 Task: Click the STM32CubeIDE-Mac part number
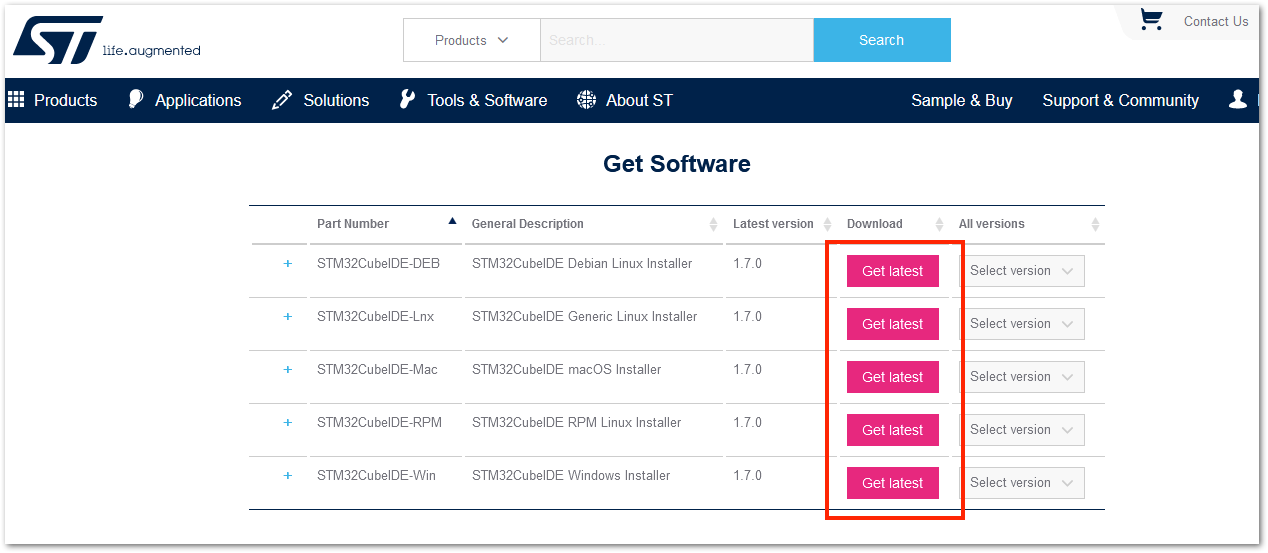[377, 370]
